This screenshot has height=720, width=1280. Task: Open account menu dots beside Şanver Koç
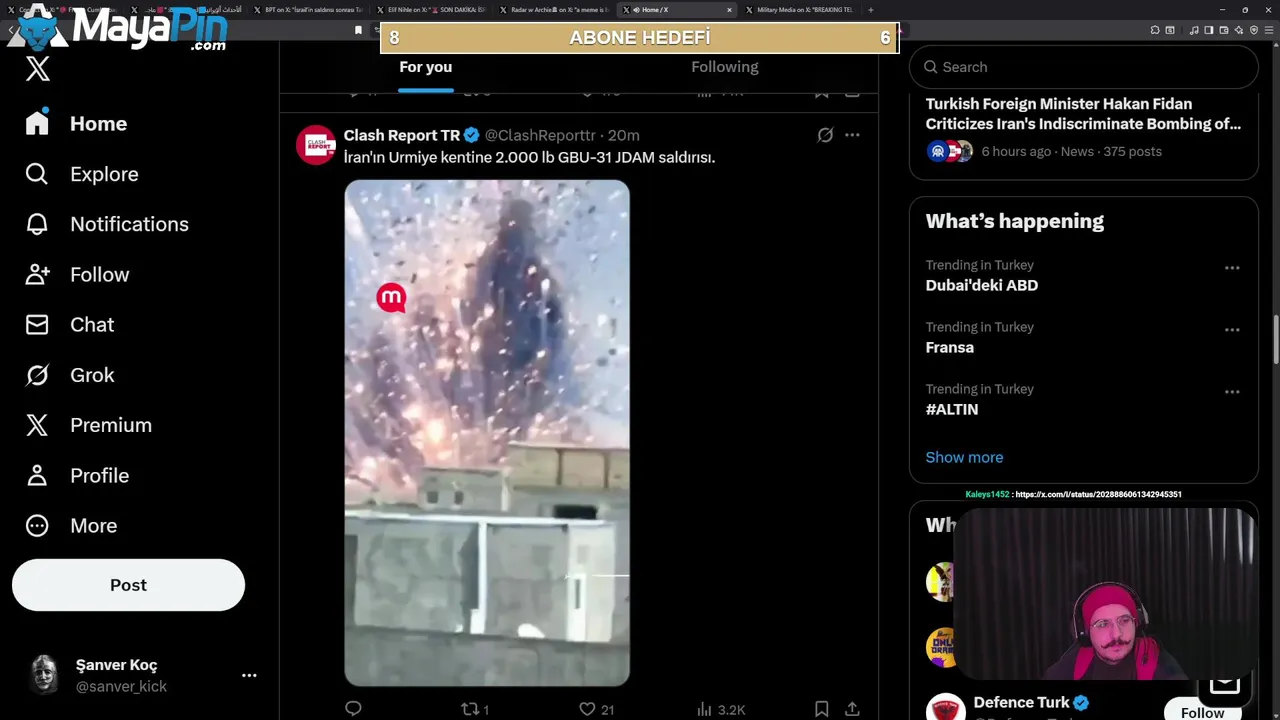249,676
